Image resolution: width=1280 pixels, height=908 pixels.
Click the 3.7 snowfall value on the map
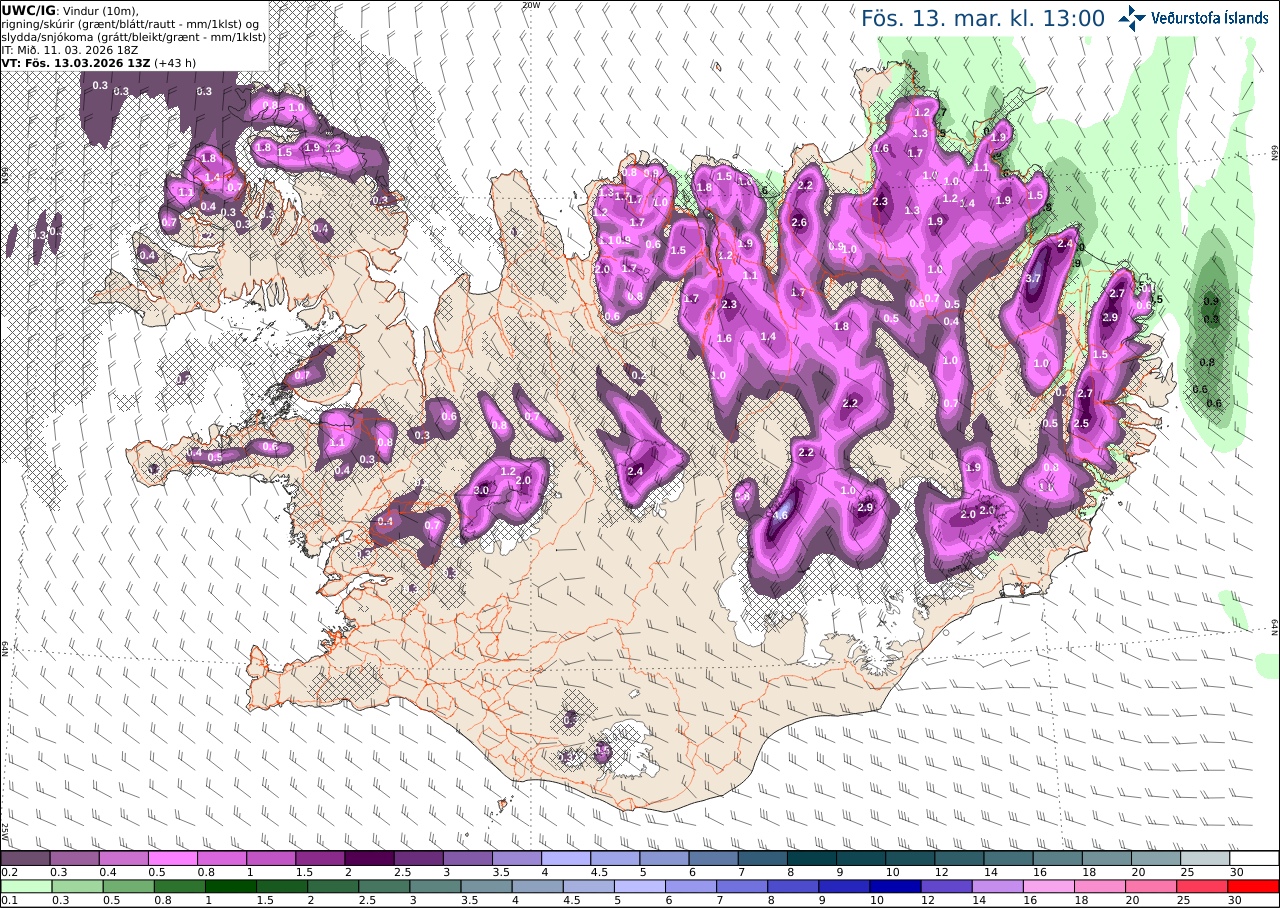[1033, 278]
